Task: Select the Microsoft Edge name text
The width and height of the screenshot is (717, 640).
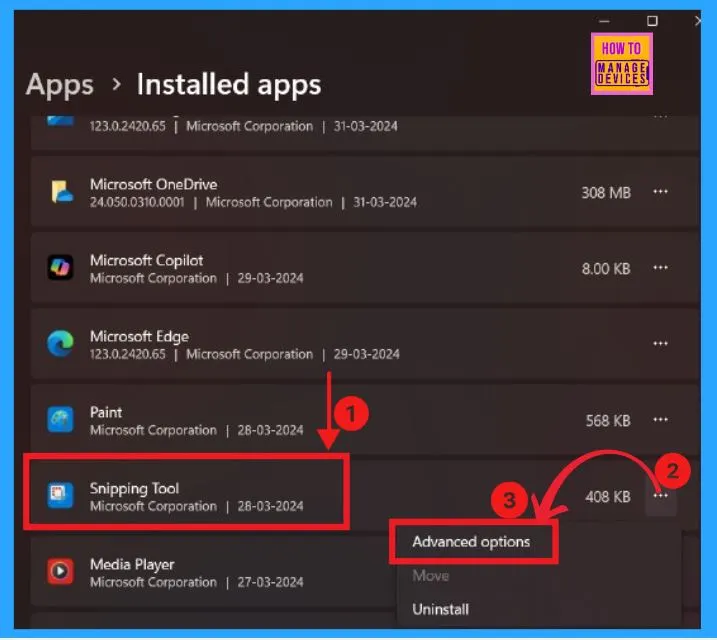Action: point(139,336)
